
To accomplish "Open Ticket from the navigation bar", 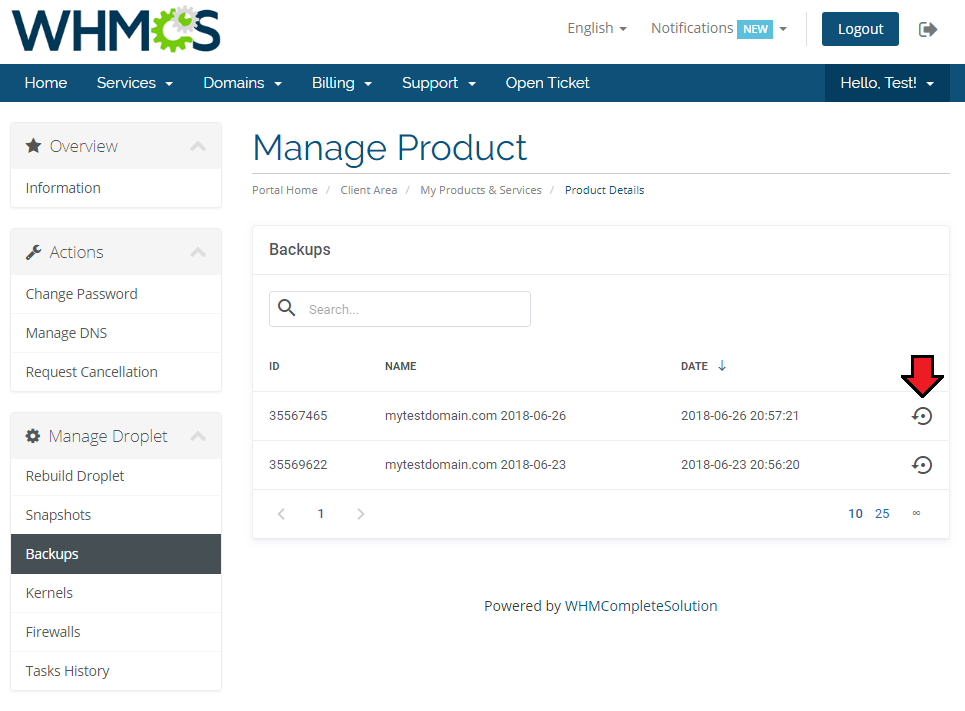I will click(547, 83).
